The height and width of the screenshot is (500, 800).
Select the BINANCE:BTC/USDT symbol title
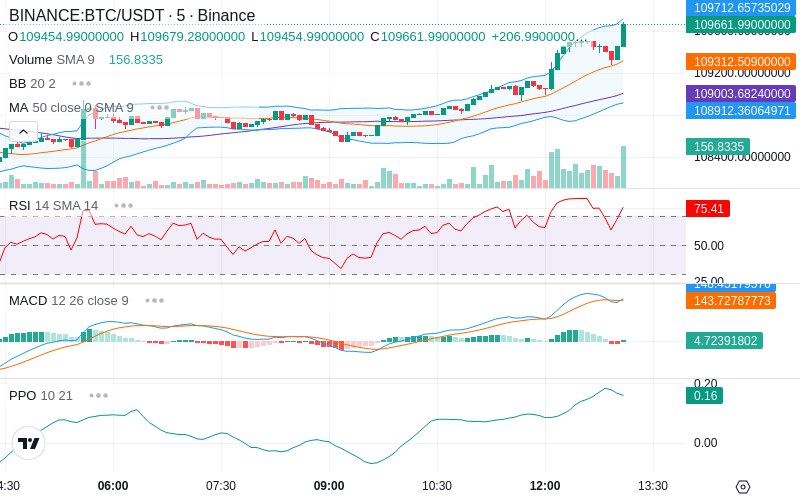pos(132,15)
